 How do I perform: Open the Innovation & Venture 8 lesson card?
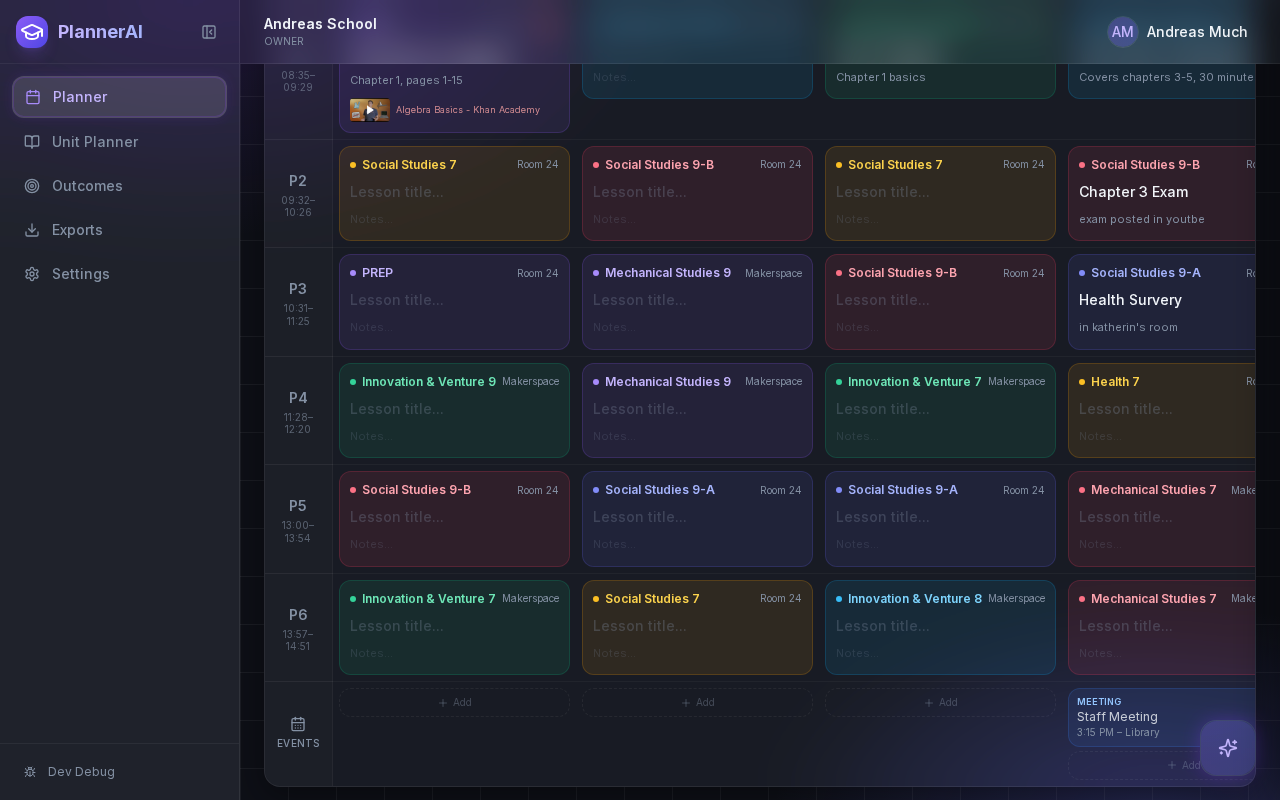coord(940,627)
